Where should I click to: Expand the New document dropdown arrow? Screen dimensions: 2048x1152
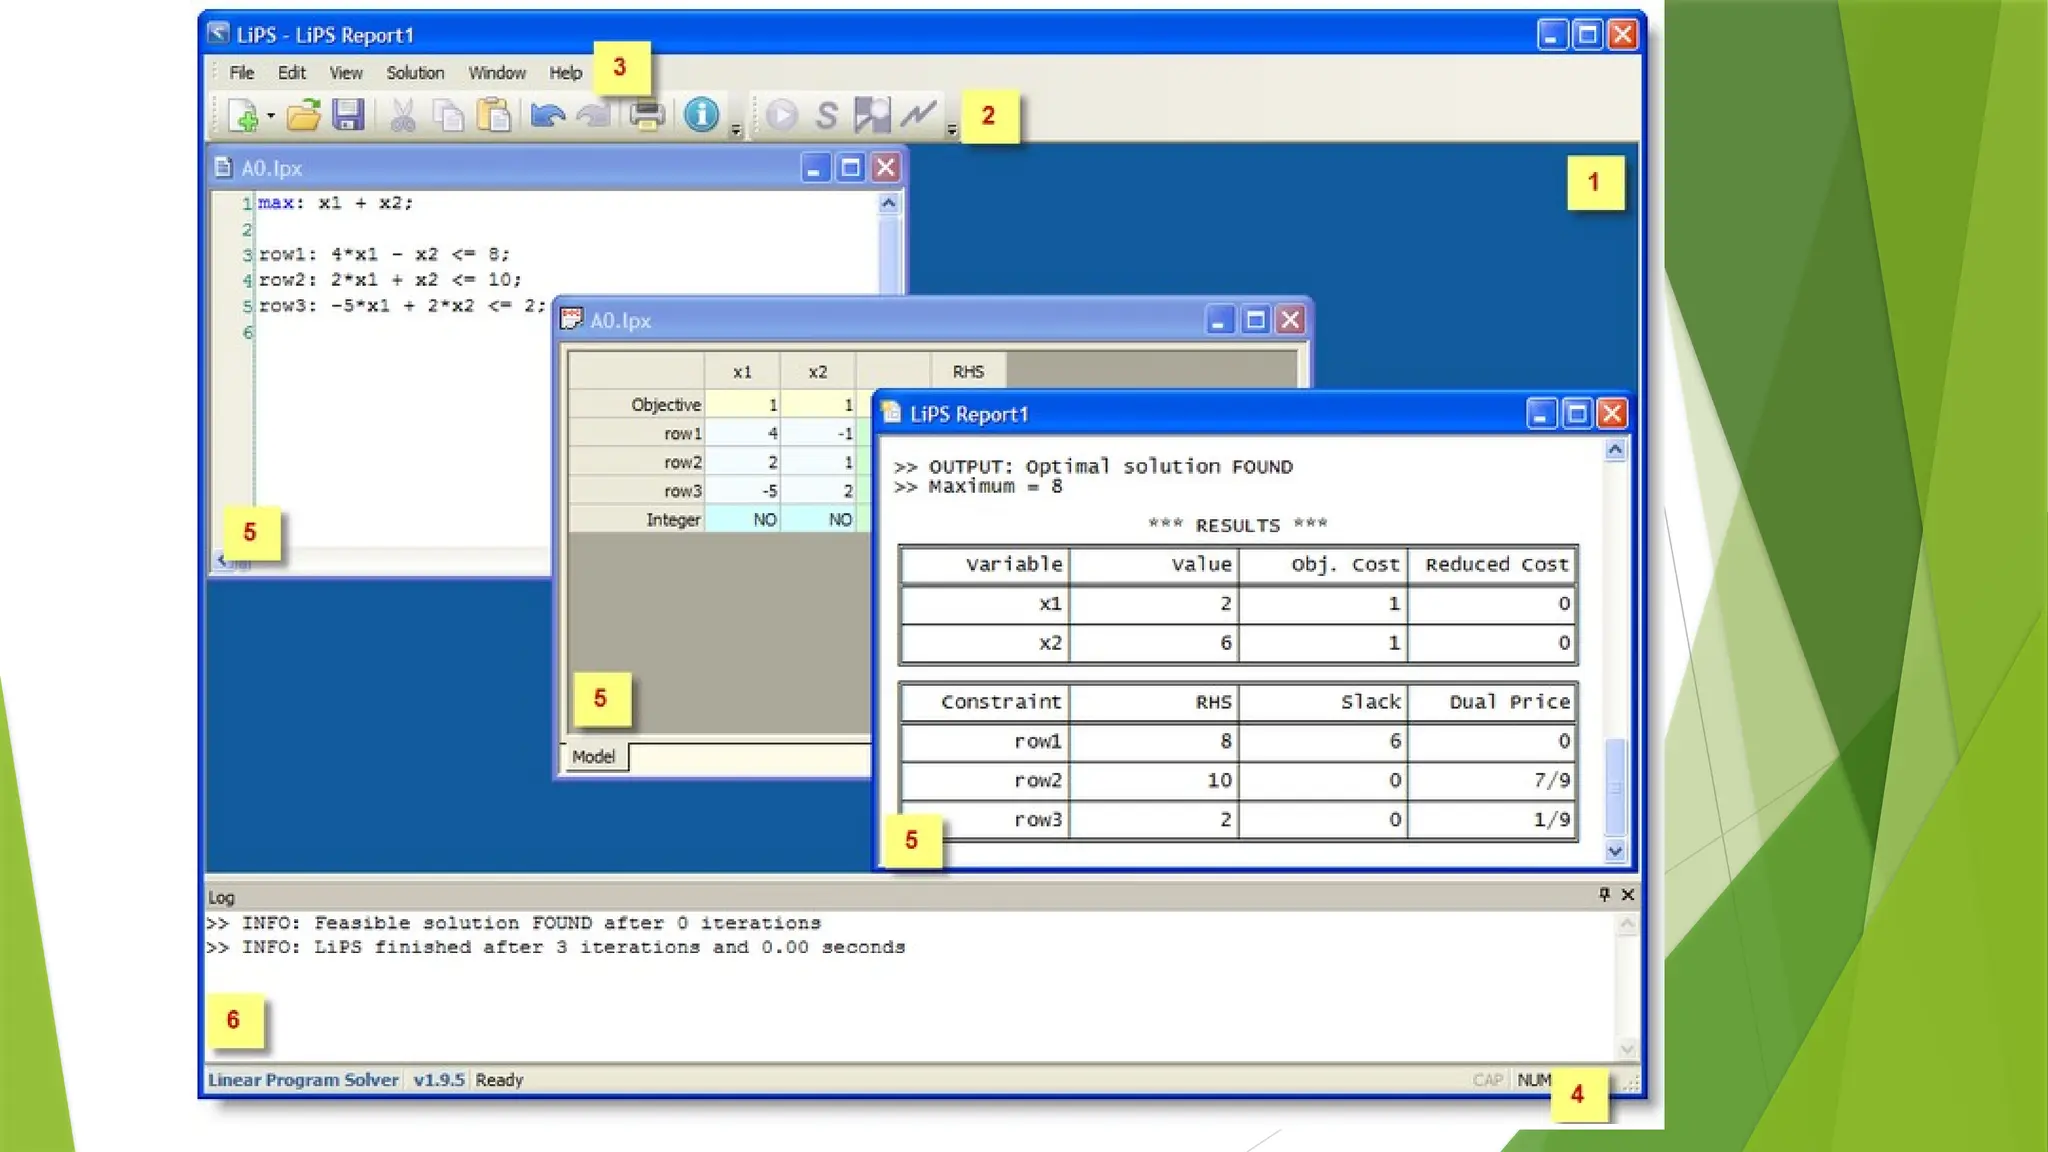click(x=271, y=117)
